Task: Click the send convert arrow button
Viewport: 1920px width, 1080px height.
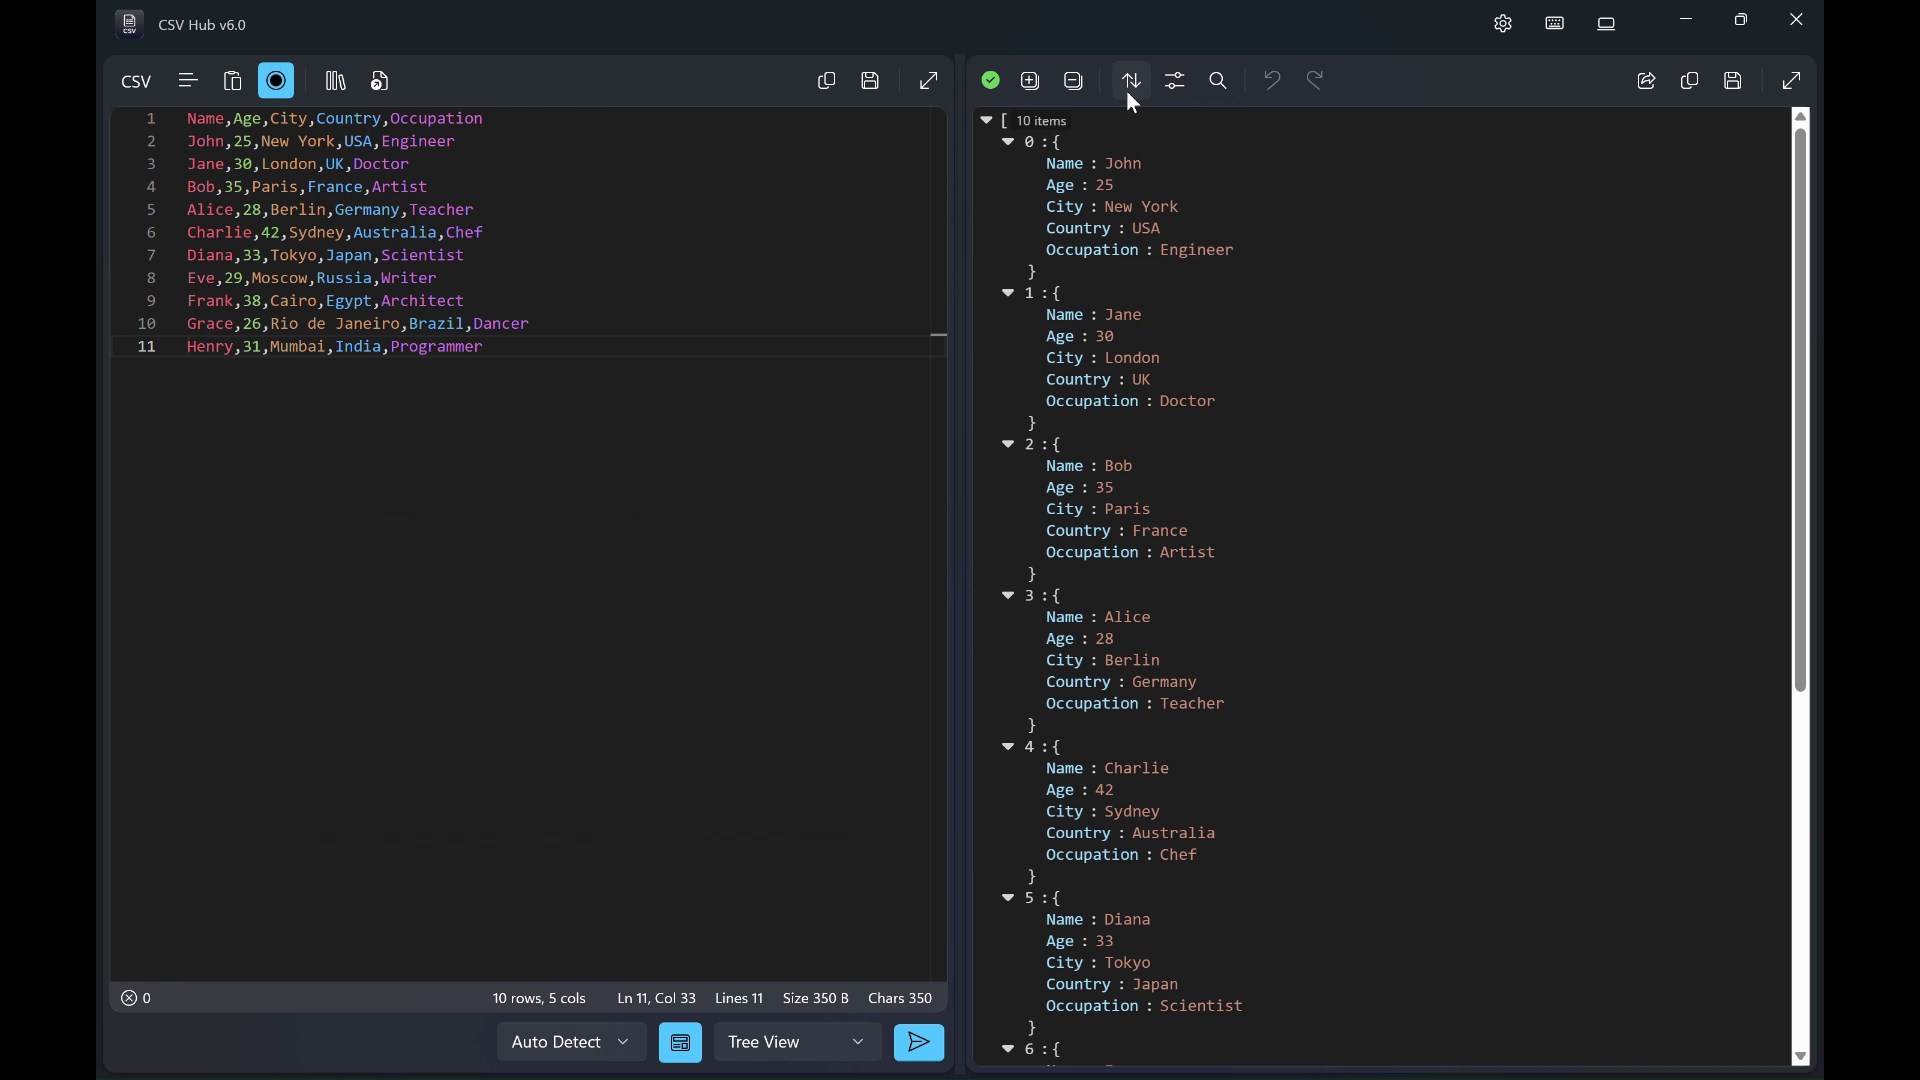Action: coord(921,1043)
